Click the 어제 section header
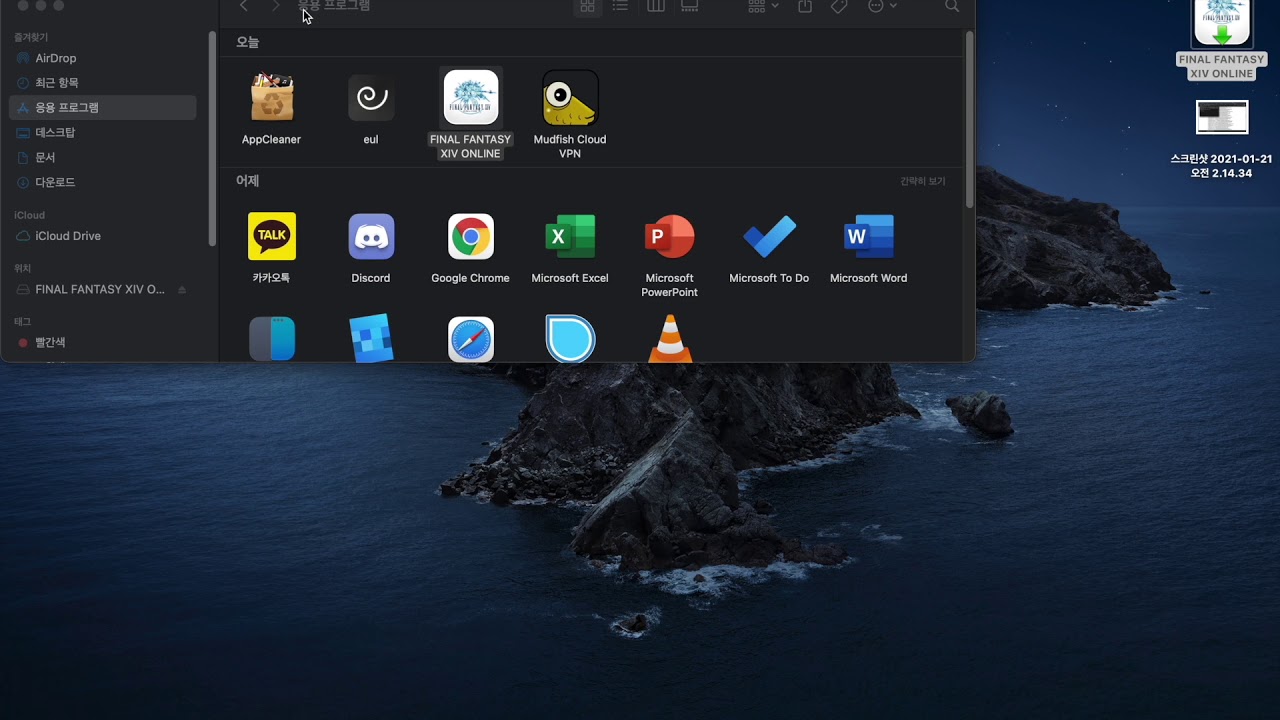Image resolution: width=1280 pixels, height=720 pixels. pyautogui.click(x=247, y=181)
